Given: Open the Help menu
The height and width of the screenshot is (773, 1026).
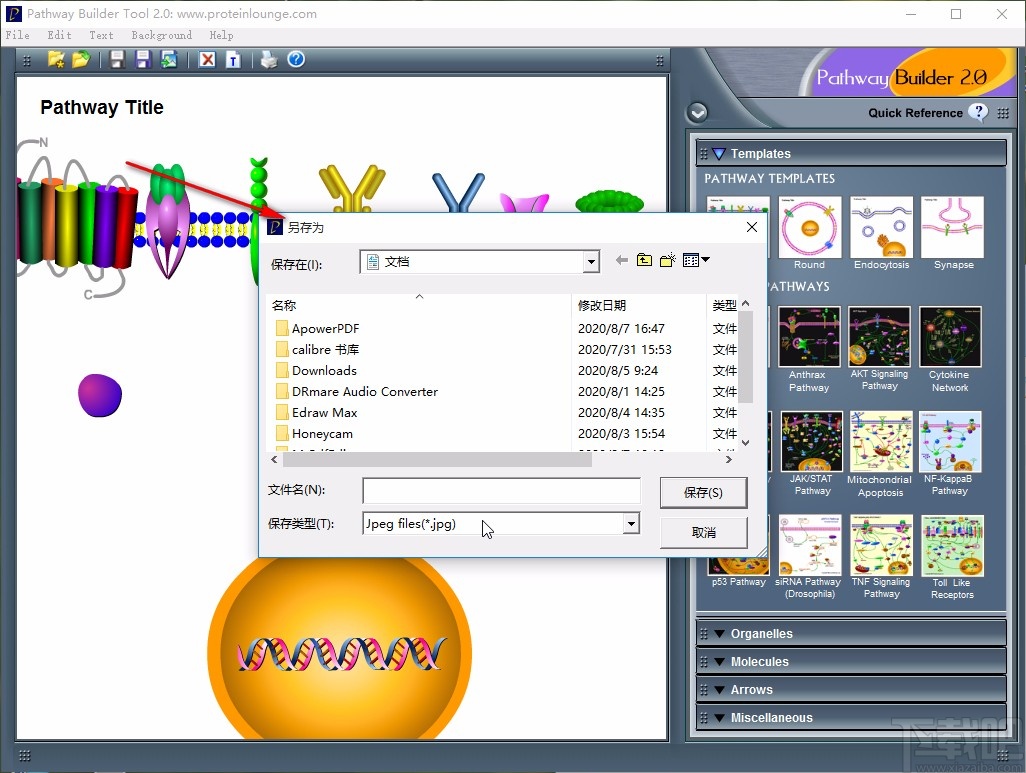Looking at the screenshot, I should pyautogui.click(x=221, y=35).
